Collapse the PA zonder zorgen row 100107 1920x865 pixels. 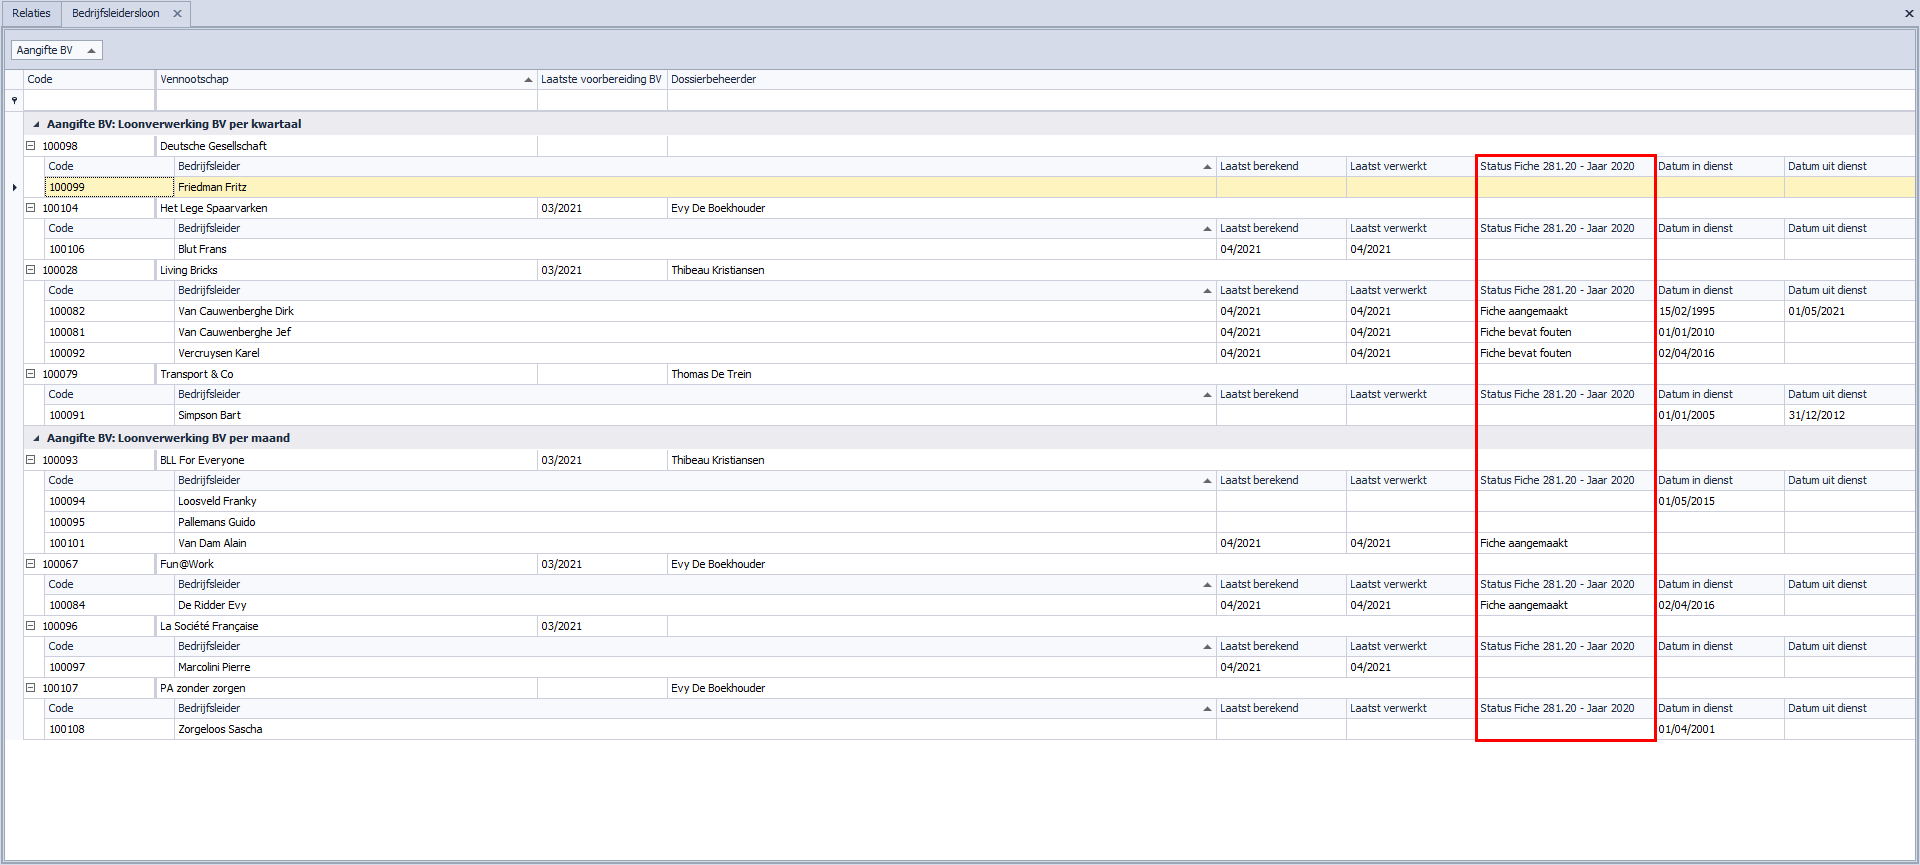pyautogui.click(x=31, y=688)
